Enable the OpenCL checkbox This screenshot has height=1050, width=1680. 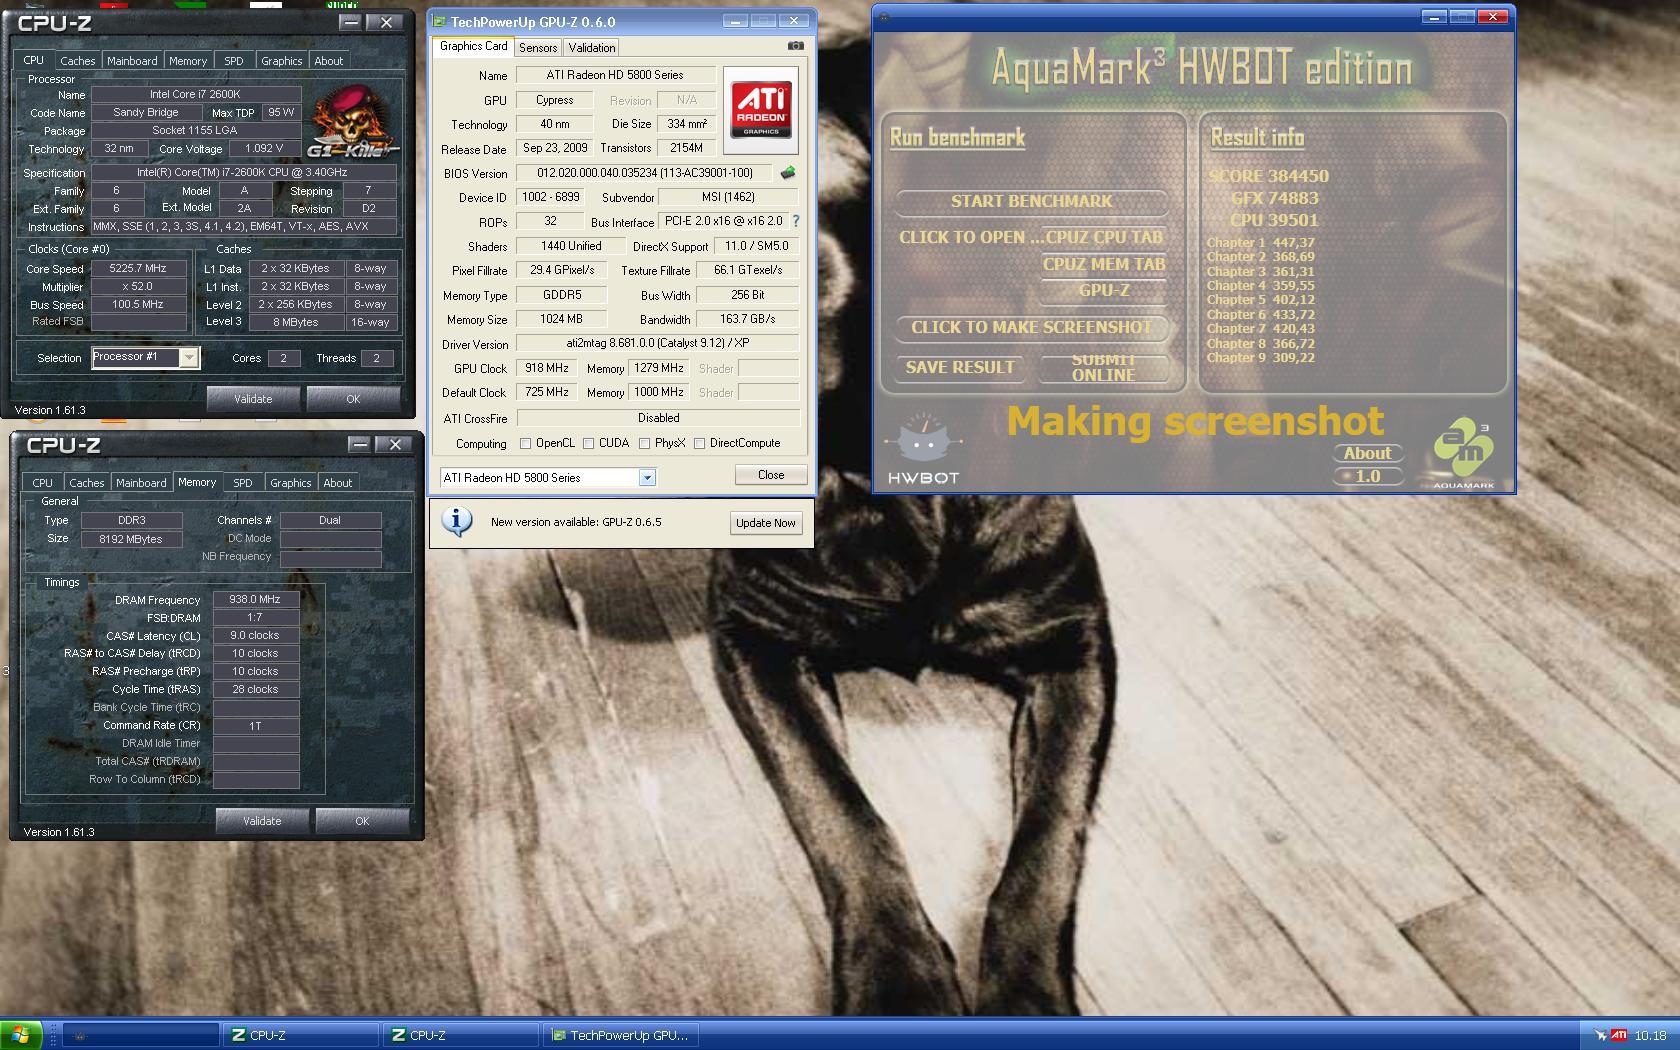click(525, 443)
